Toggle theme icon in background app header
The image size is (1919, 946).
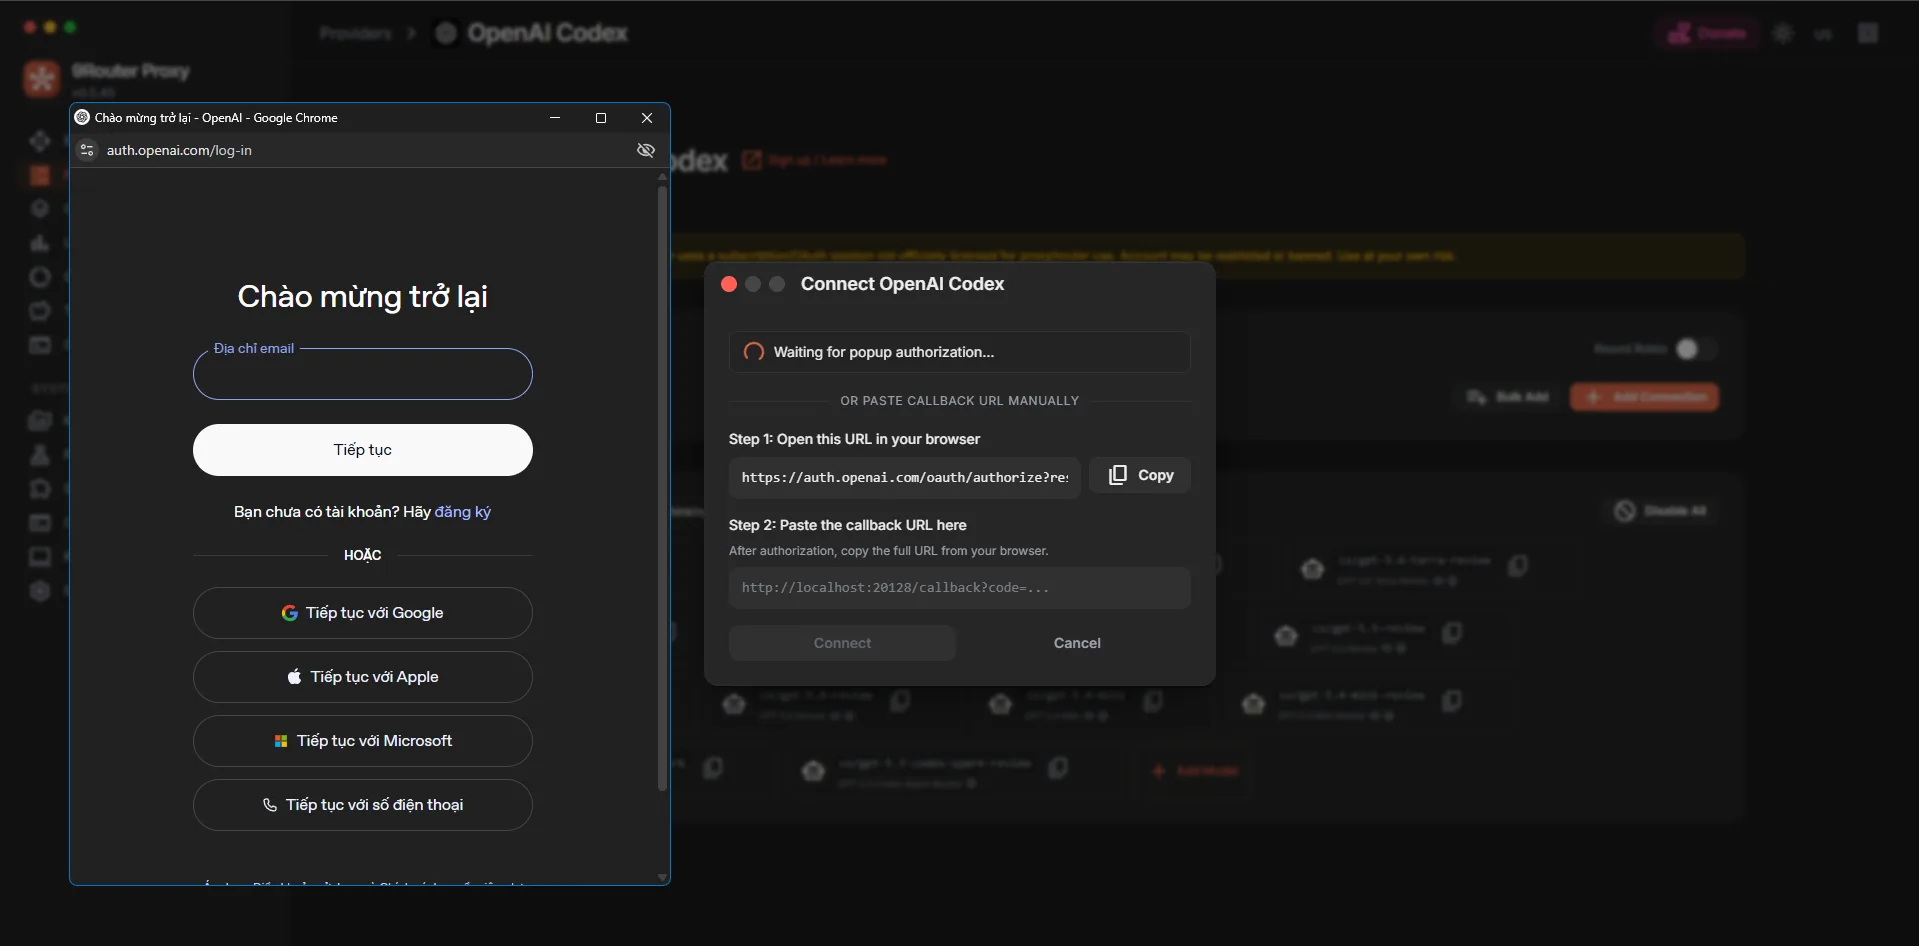[x=1783, y=33]
